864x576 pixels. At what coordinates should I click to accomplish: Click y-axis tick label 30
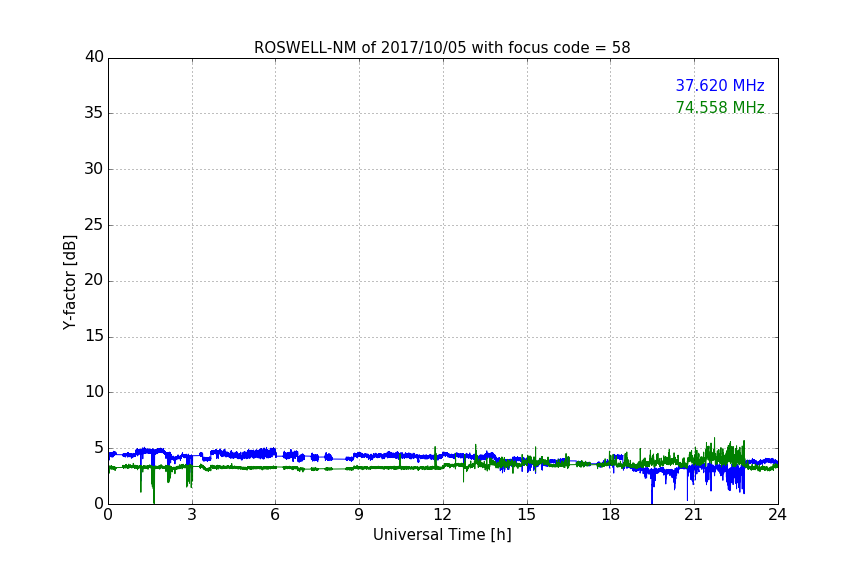(94, 169)
